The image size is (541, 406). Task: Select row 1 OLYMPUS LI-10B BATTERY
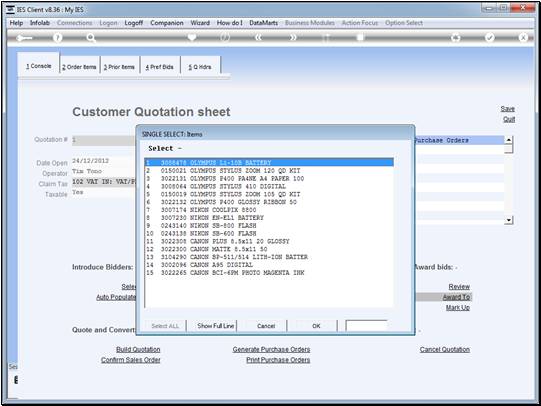click(269, 162)
